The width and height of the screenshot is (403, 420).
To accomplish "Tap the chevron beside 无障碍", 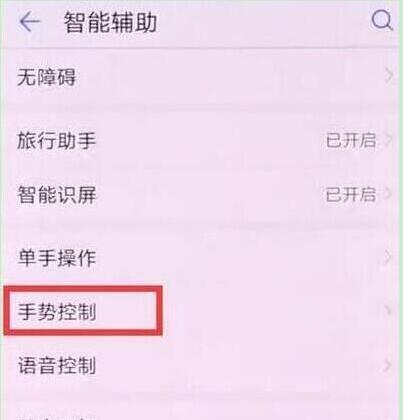I will 389,77.
